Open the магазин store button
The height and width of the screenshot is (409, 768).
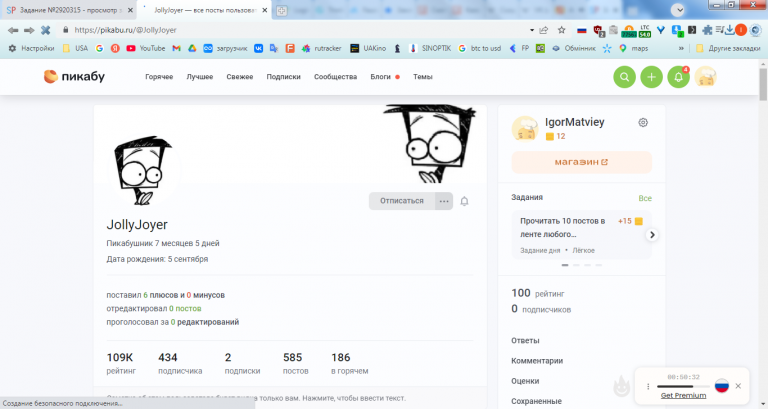click(x=582, y=162)
